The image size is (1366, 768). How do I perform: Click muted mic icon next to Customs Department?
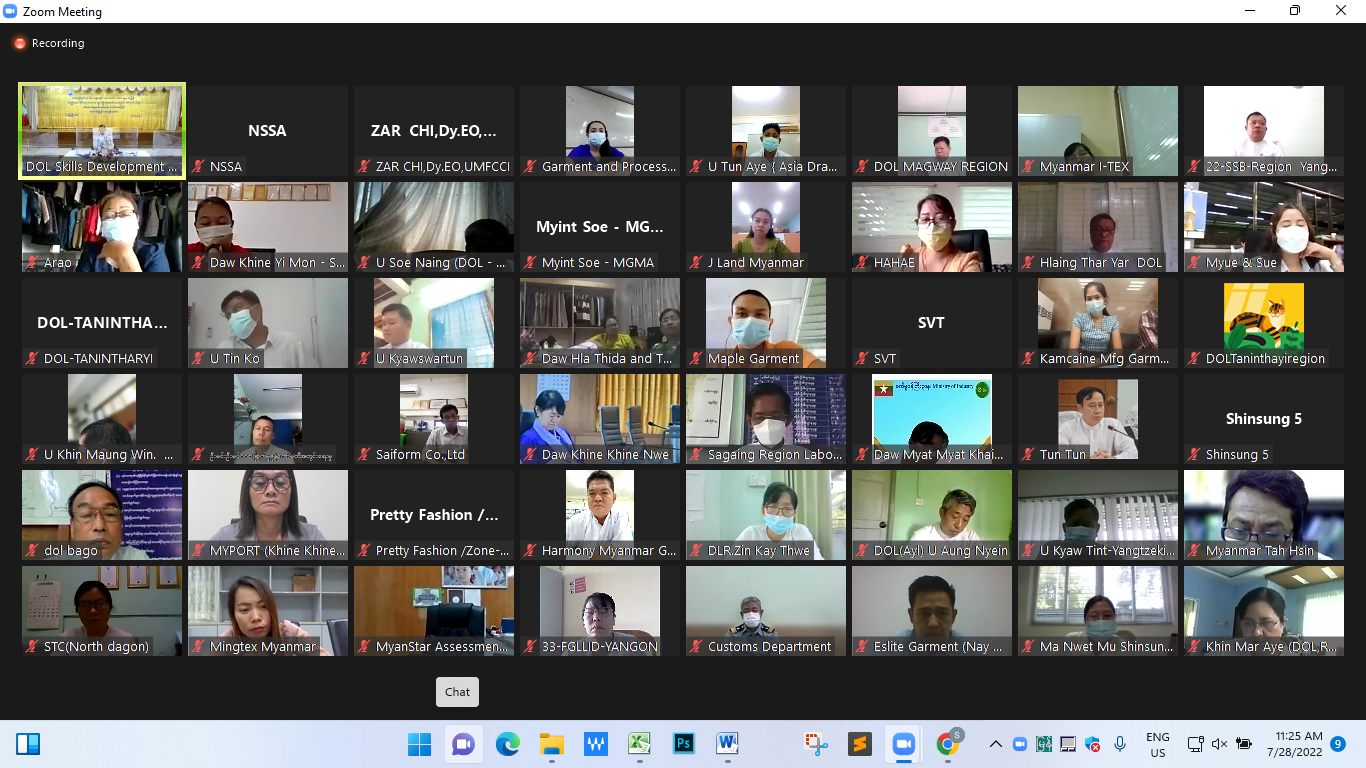pos(697,647)
